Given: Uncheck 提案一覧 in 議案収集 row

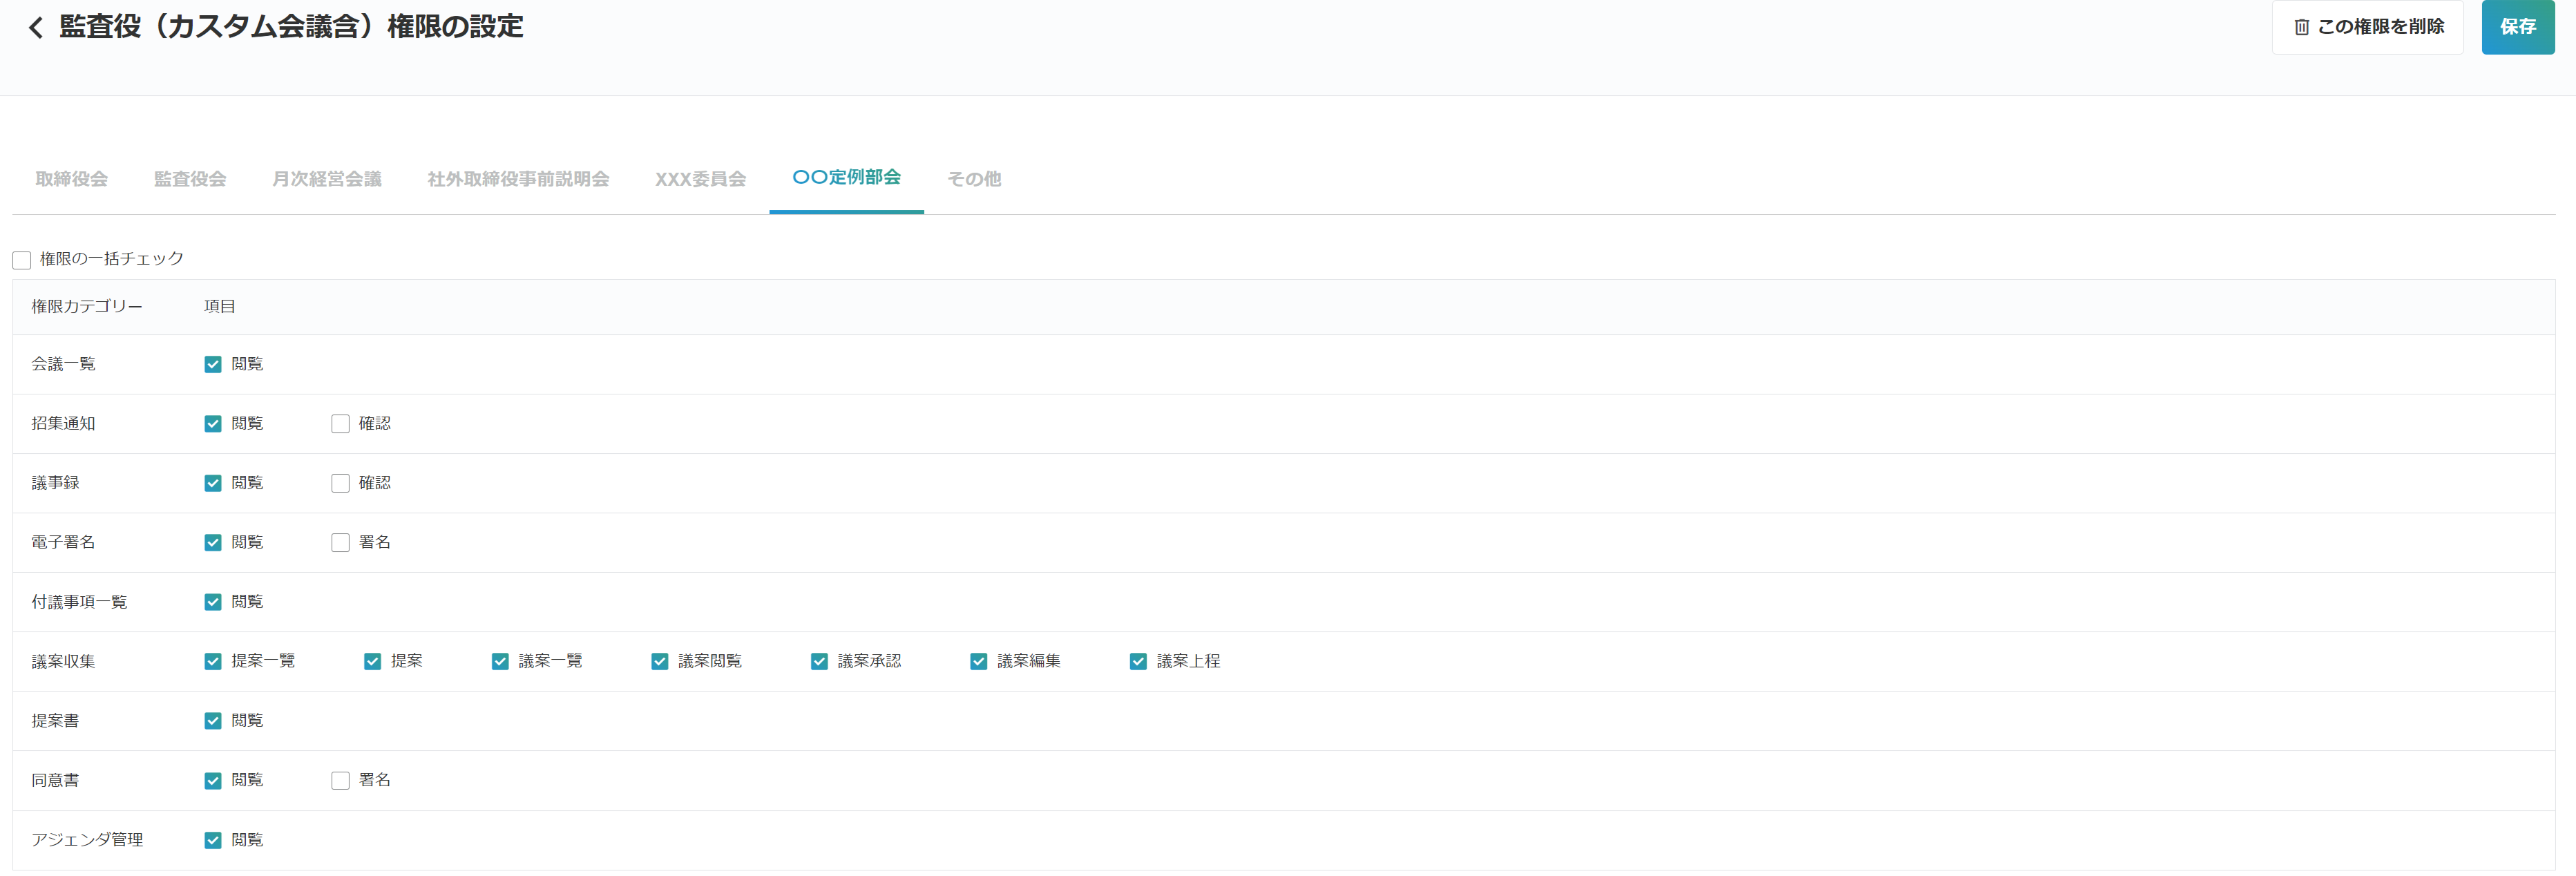Looking at the screenshot, I should pos(213,662).
